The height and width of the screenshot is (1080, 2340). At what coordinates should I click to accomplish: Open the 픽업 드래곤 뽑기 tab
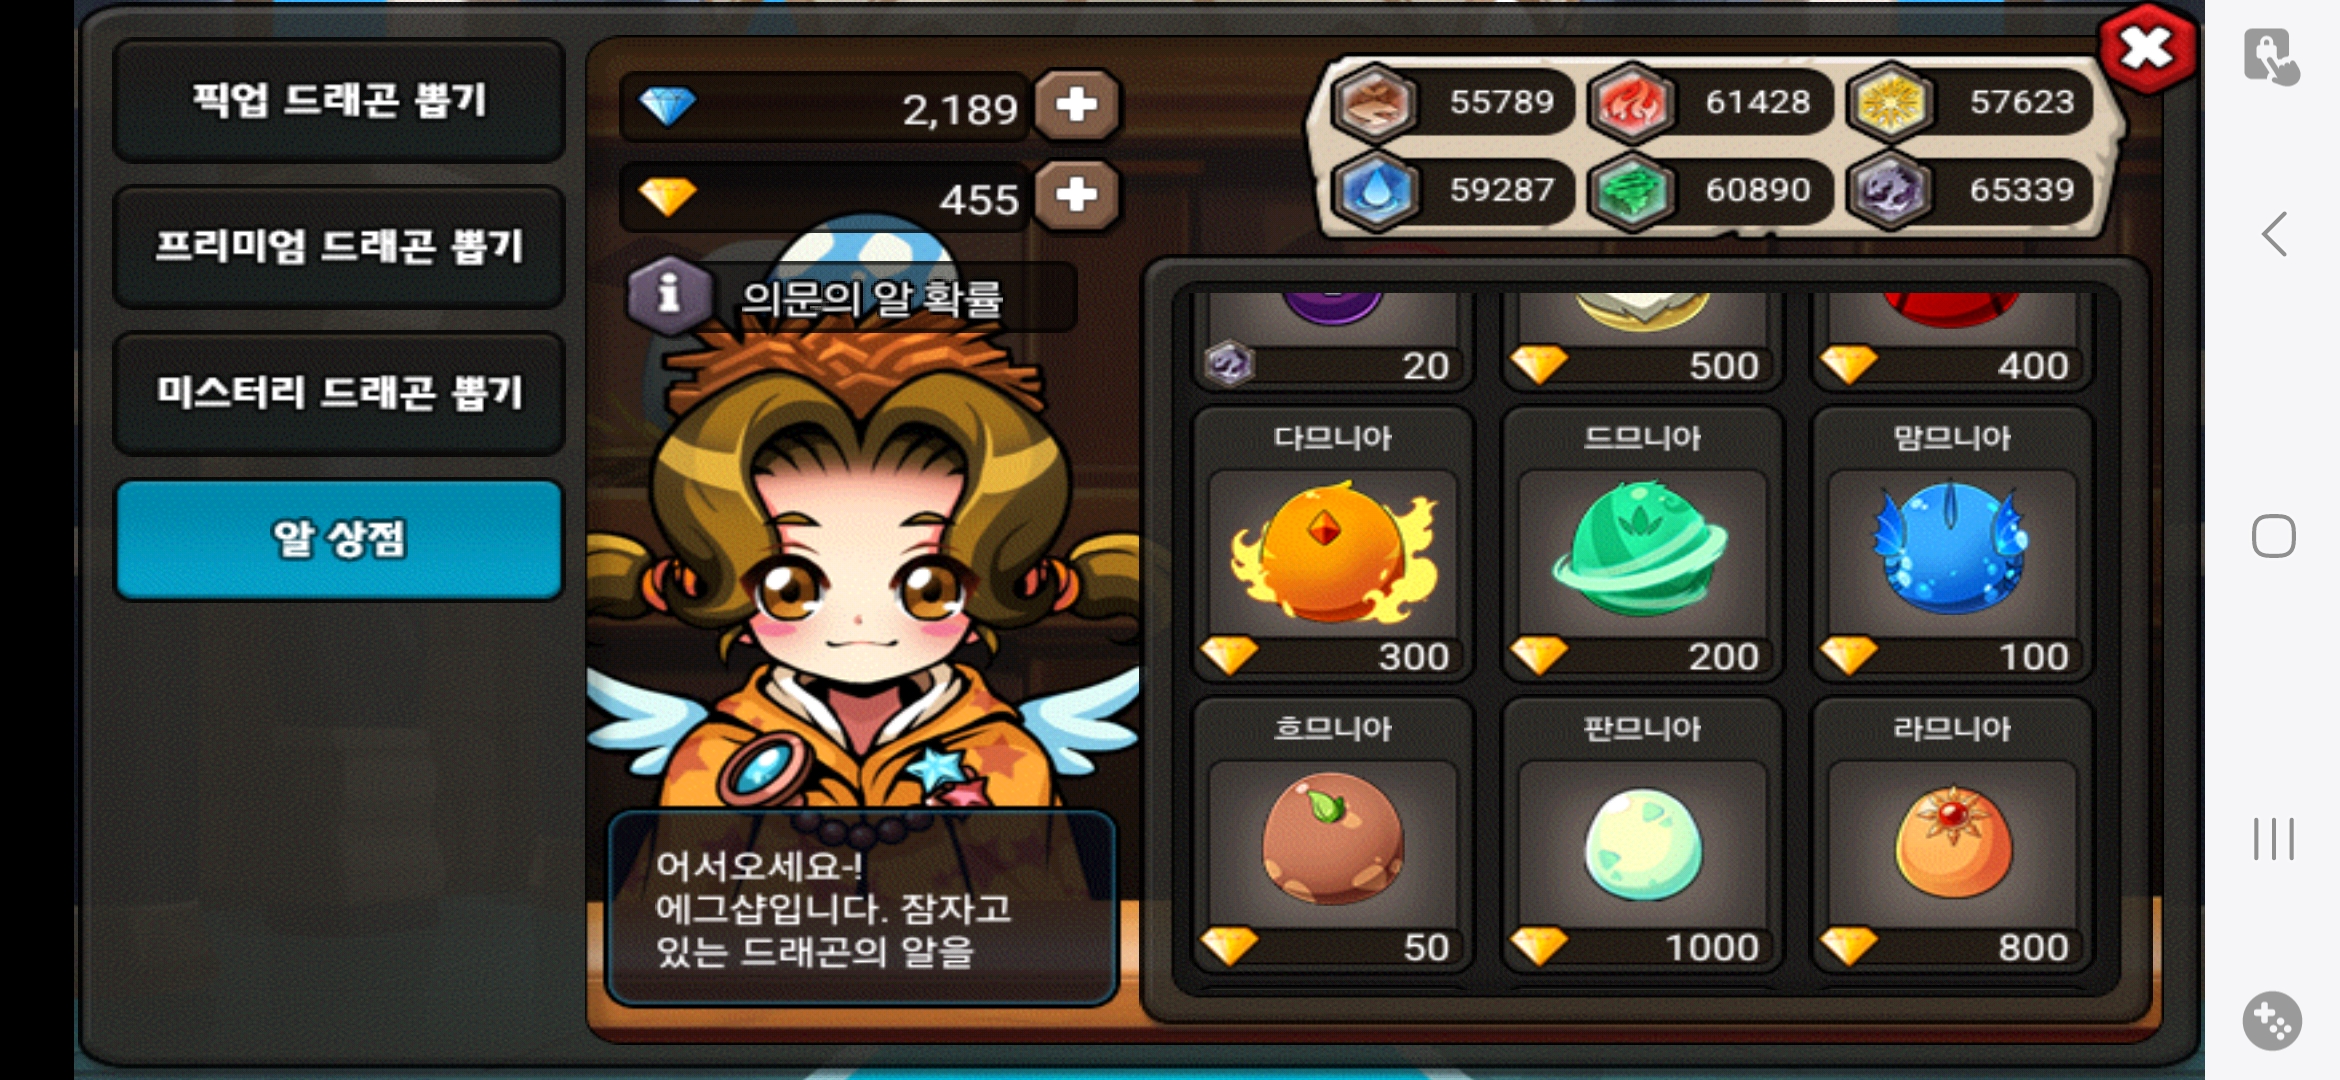[339, 101]
